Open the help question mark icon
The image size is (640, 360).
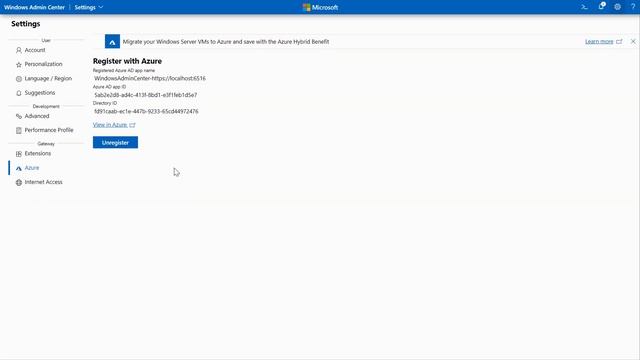(x=633, y=7)
